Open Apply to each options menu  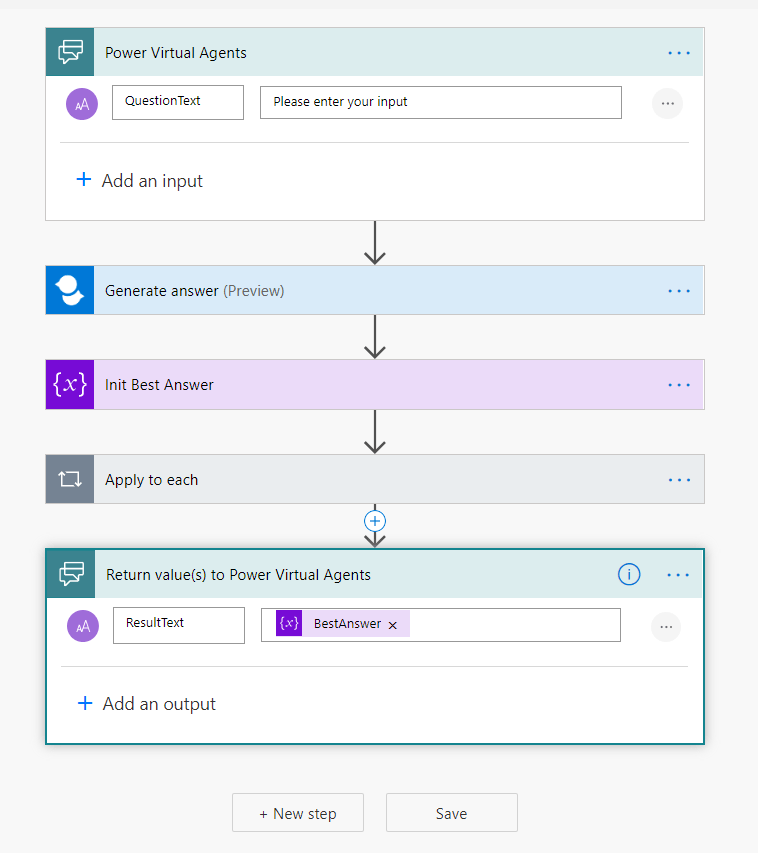(x=679, y=479)
